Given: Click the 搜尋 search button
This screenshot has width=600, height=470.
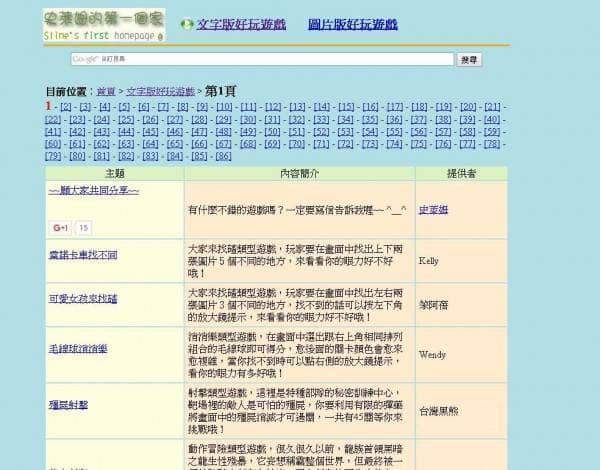Looking at the screenshot, I should pos(469,60).
